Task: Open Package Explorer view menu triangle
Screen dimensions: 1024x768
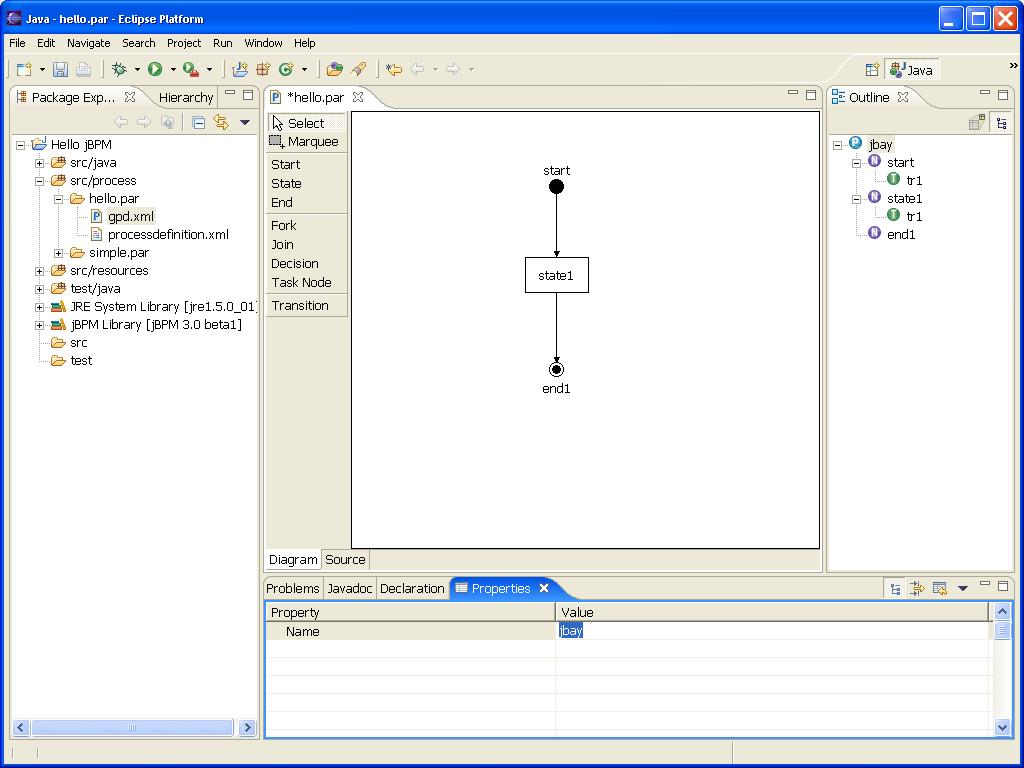Action: [x=245, y=122]
